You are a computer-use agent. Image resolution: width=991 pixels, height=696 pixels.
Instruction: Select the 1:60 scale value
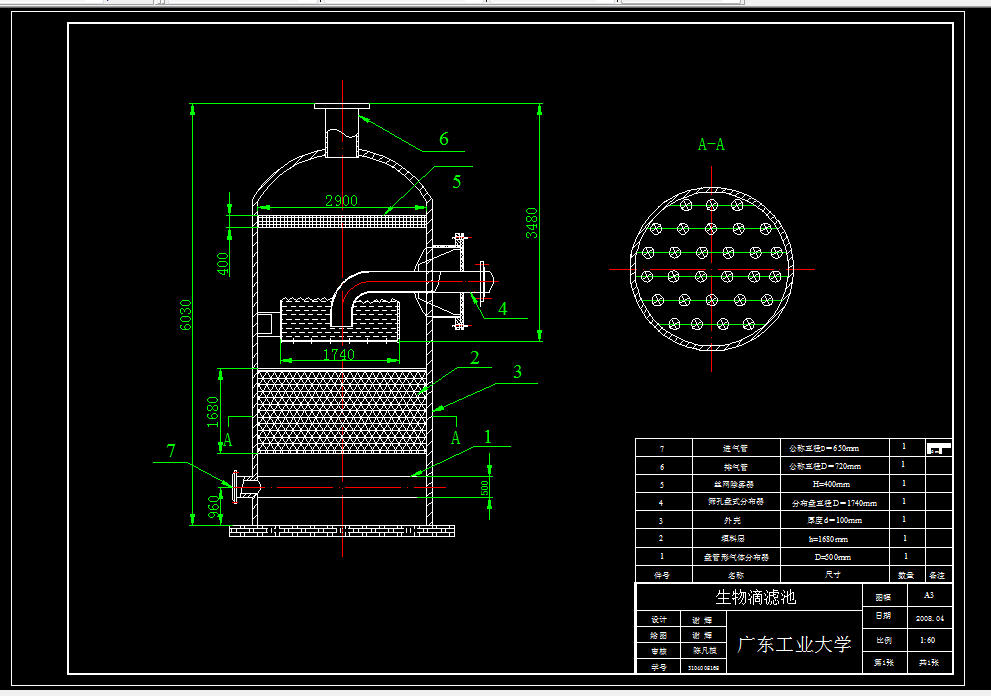tap(927, 640)
